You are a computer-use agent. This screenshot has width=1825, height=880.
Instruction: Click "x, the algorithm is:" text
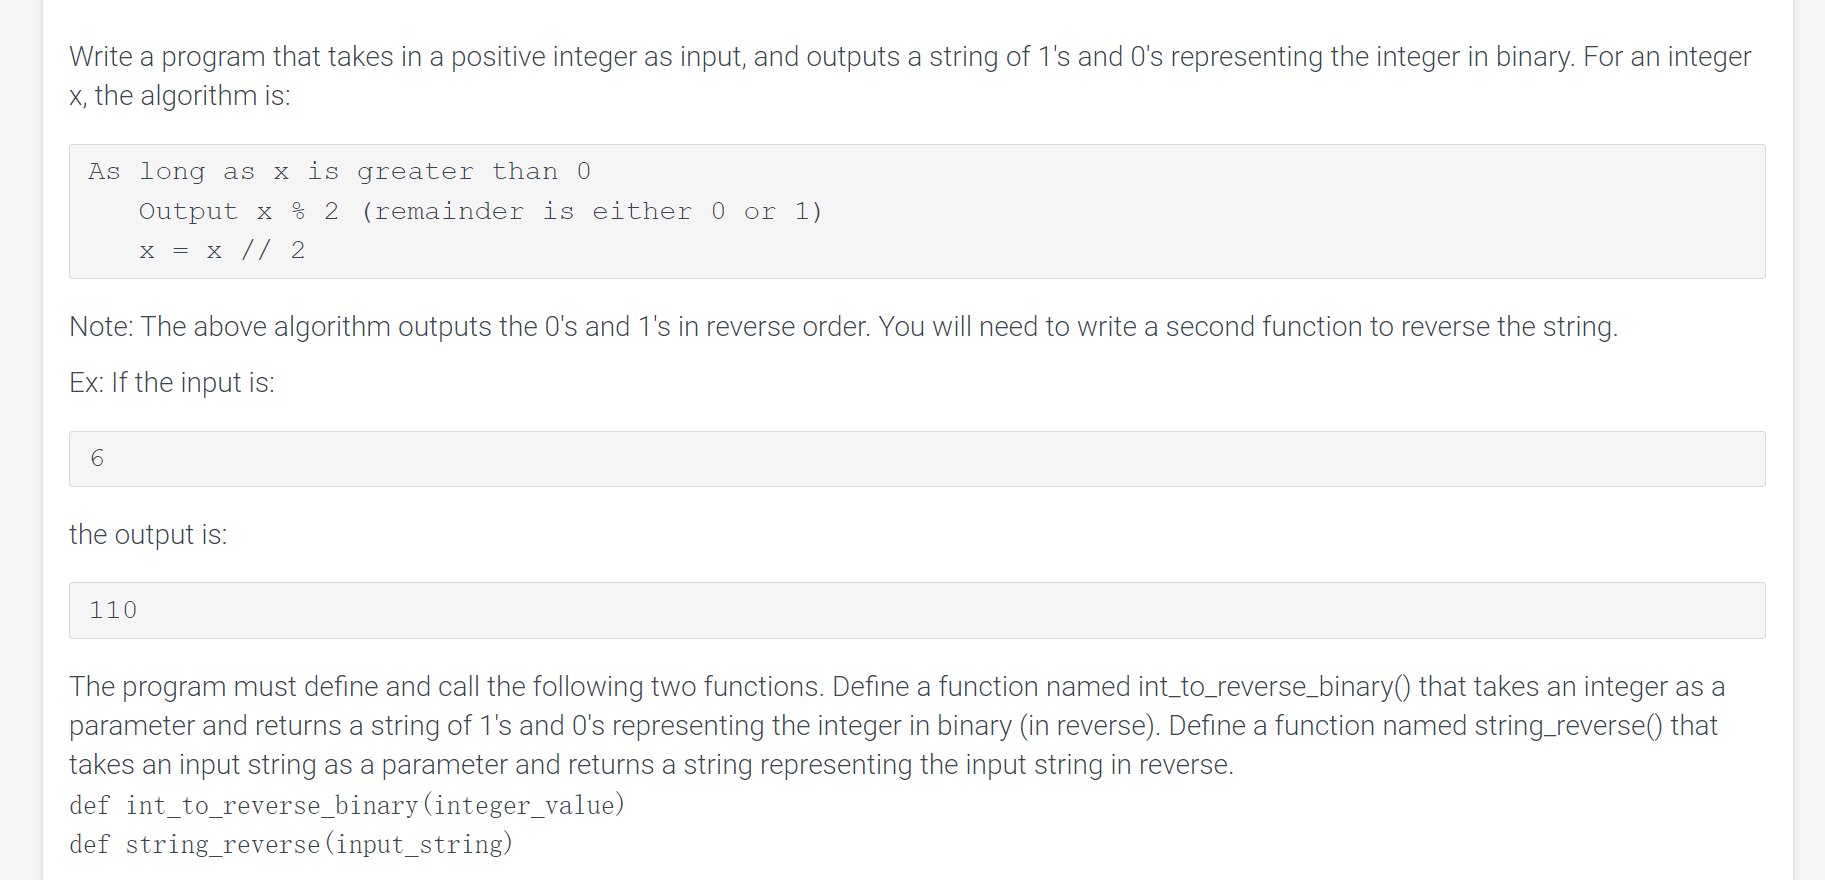click(x=180, y=96)
